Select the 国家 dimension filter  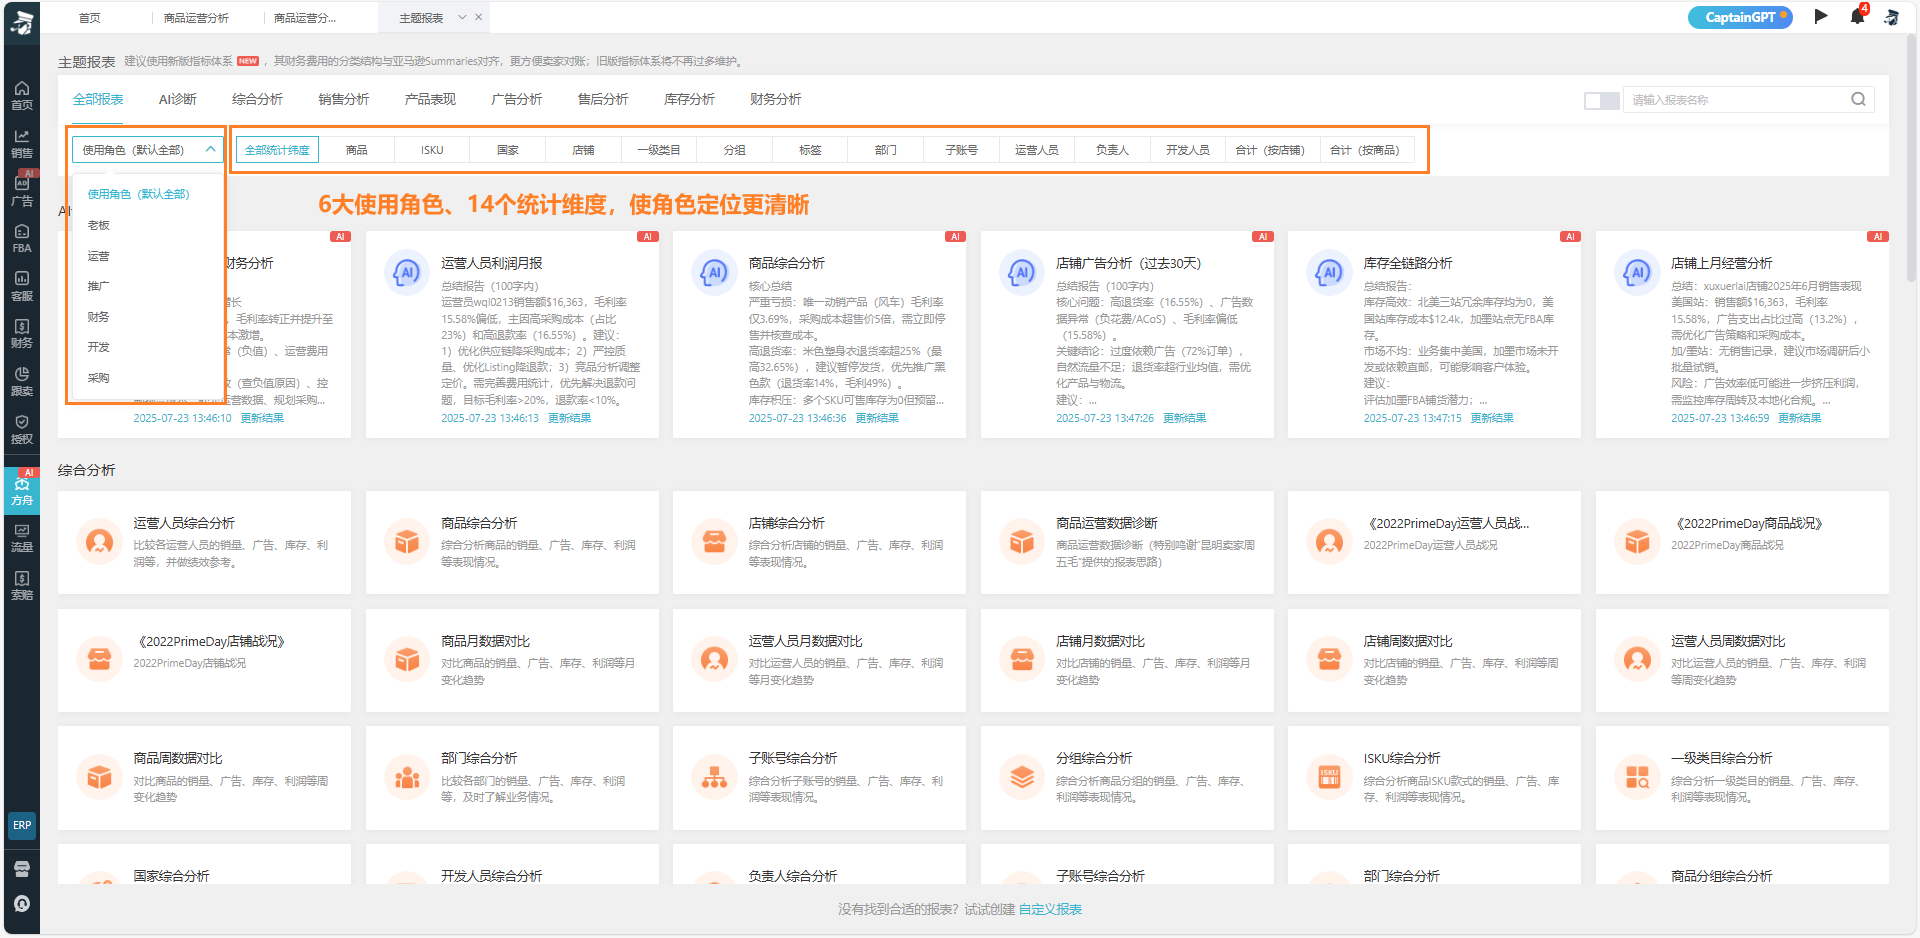click(508, 150)
